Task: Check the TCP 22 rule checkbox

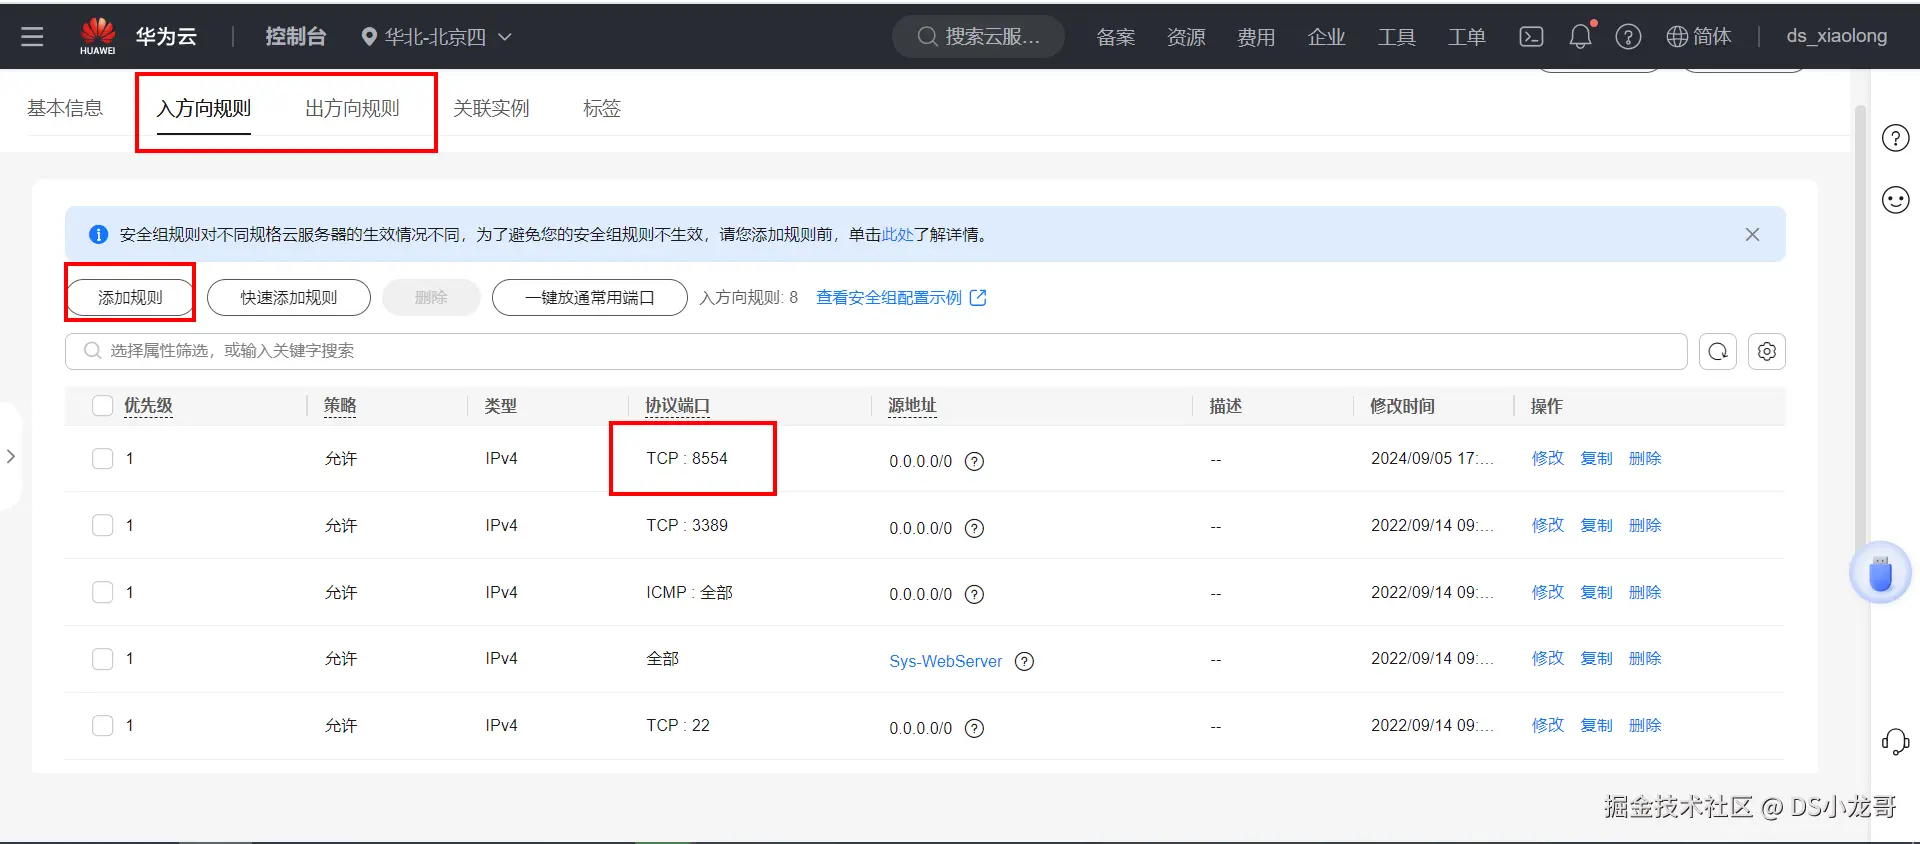Action: point(102,725)
